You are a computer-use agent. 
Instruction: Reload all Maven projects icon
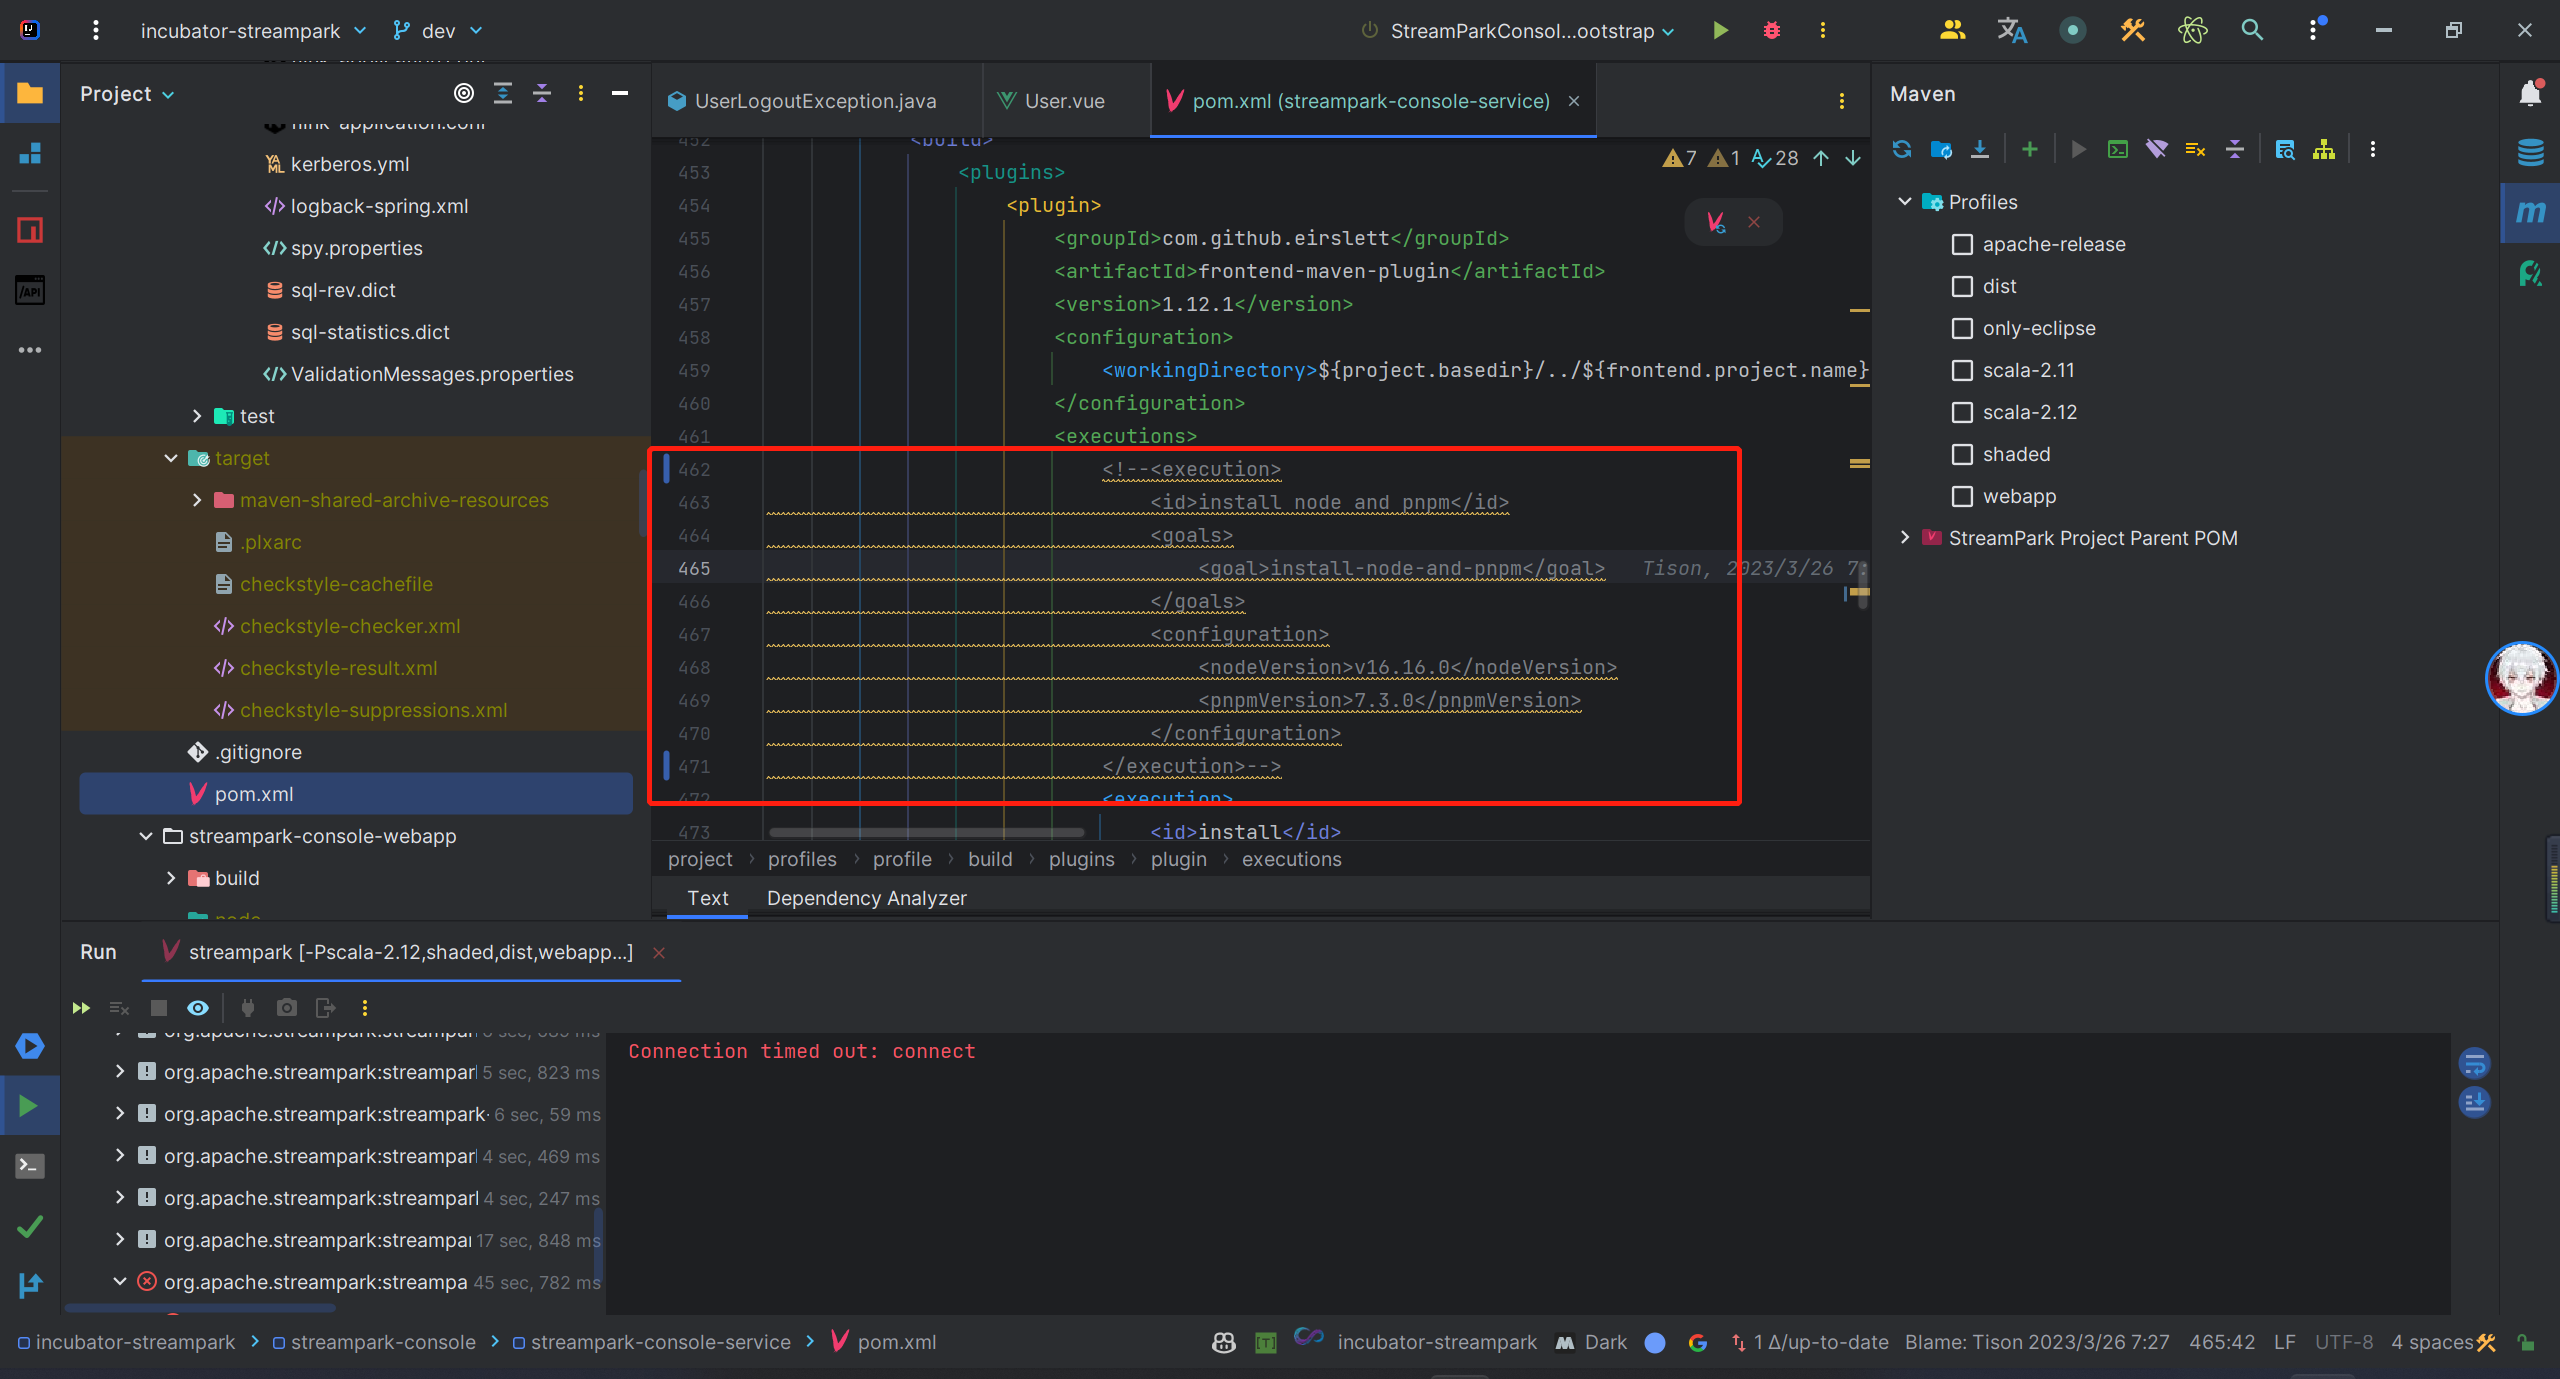click(x=1902, y=149)
